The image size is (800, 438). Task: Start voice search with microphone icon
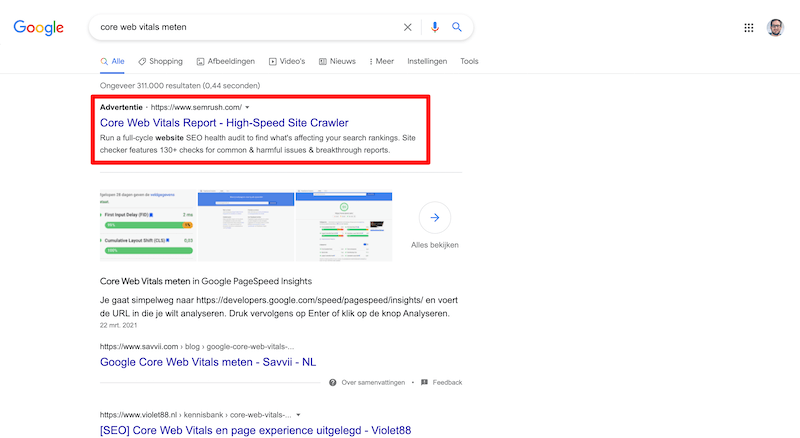tap(435, 27)
